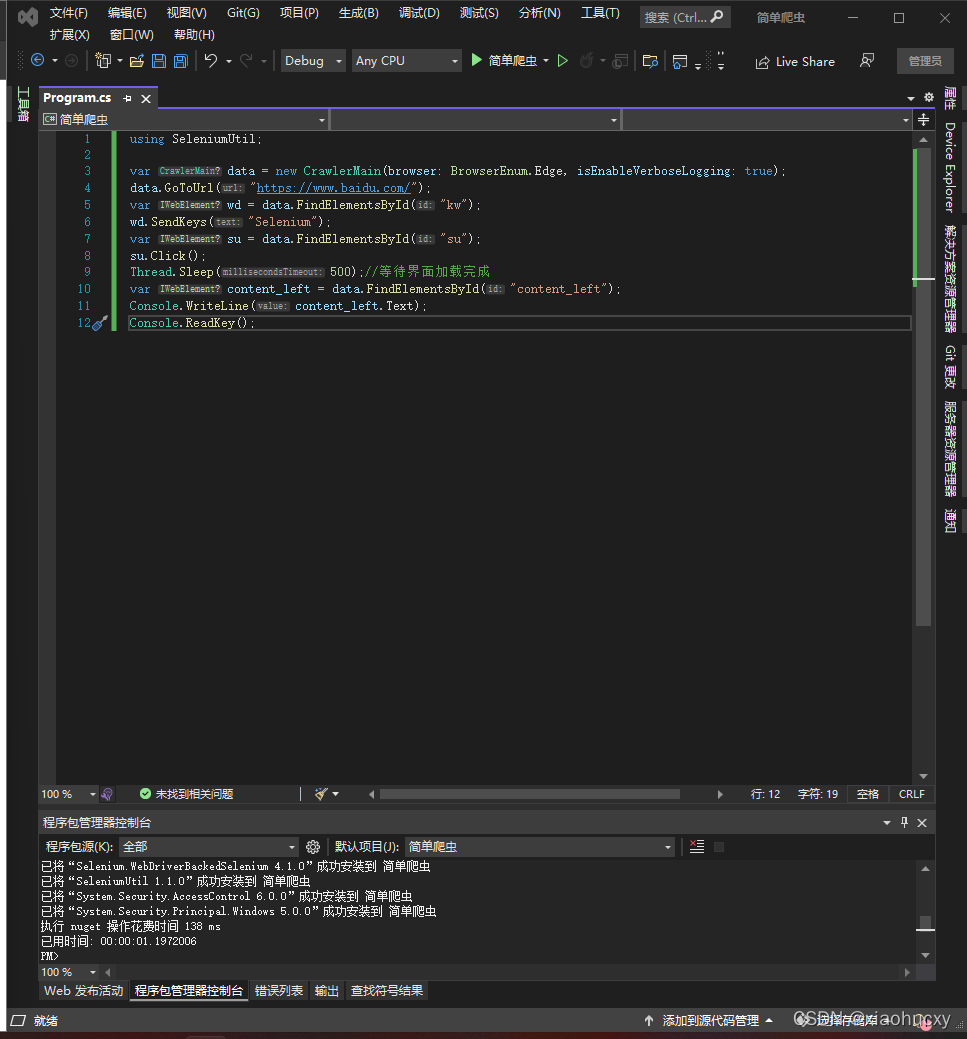The width and height of the screenshot is (967, 1039).
Task: Open the 工具箱 side panel tab
Action: pos(23,104)
